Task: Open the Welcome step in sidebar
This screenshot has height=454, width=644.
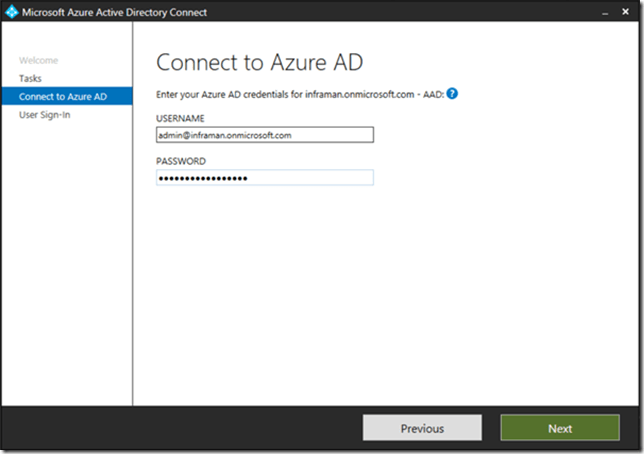Action: [x=38, y=60]
